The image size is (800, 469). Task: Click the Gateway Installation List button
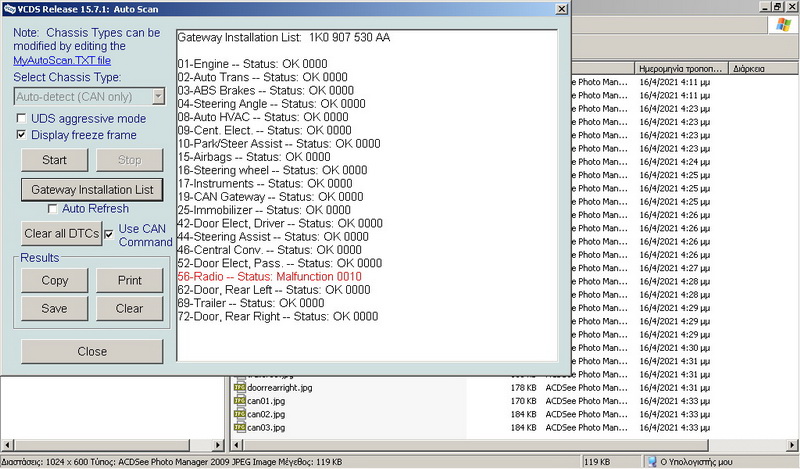(92, 190)
